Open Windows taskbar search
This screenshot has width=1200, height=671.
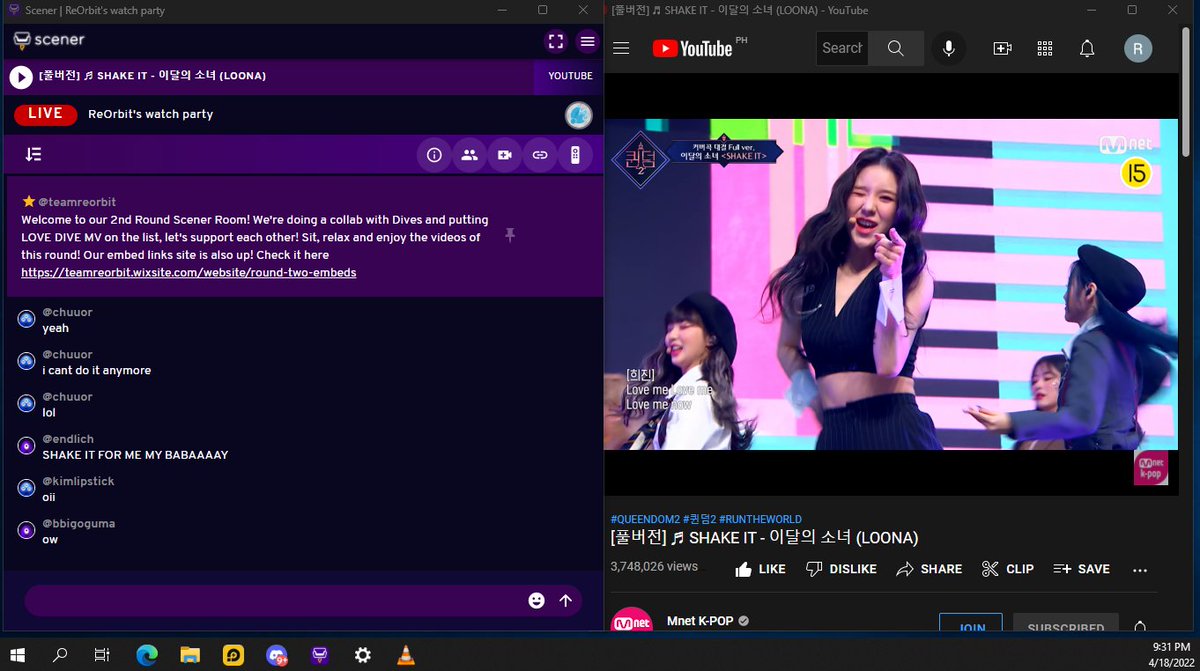60,655
